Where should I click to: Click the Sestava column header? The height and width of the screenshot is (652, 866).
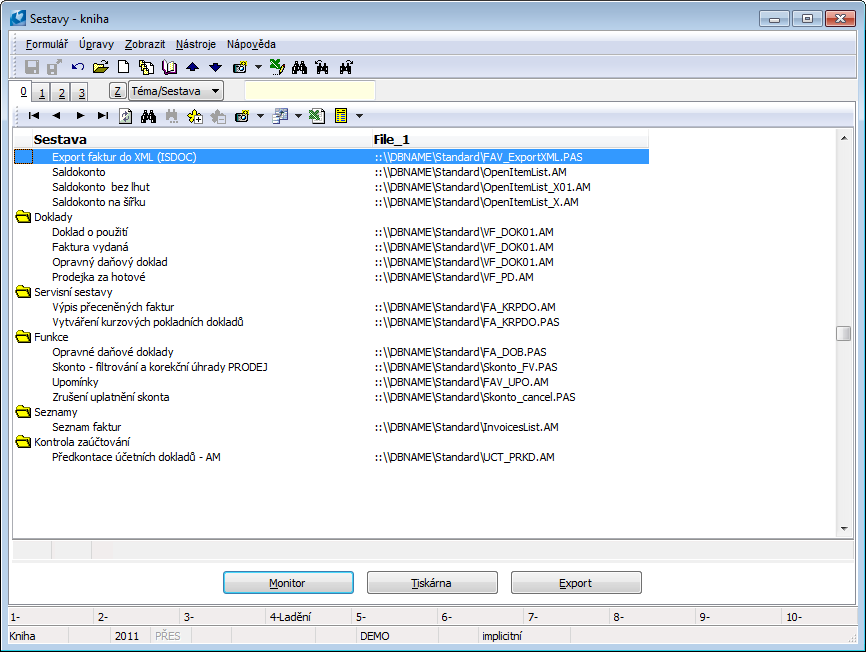tap(202, 139)
